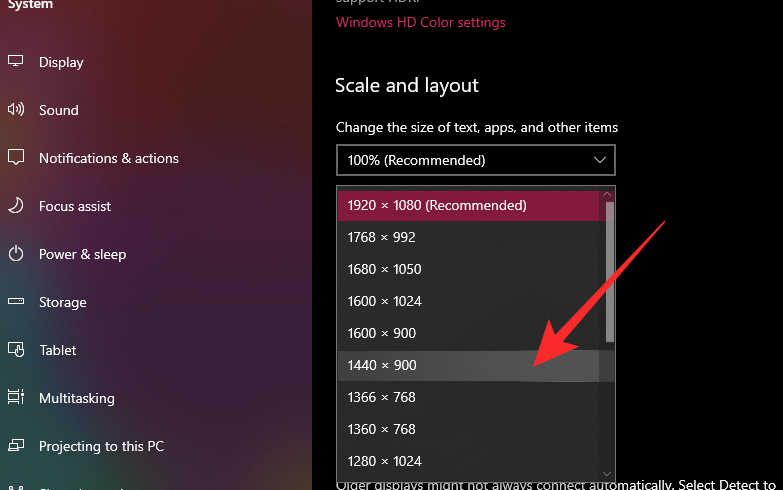Click the Sound speaker icon
Image resolution: width=783 pixels, height=490 pixels.
pos(16,110)
